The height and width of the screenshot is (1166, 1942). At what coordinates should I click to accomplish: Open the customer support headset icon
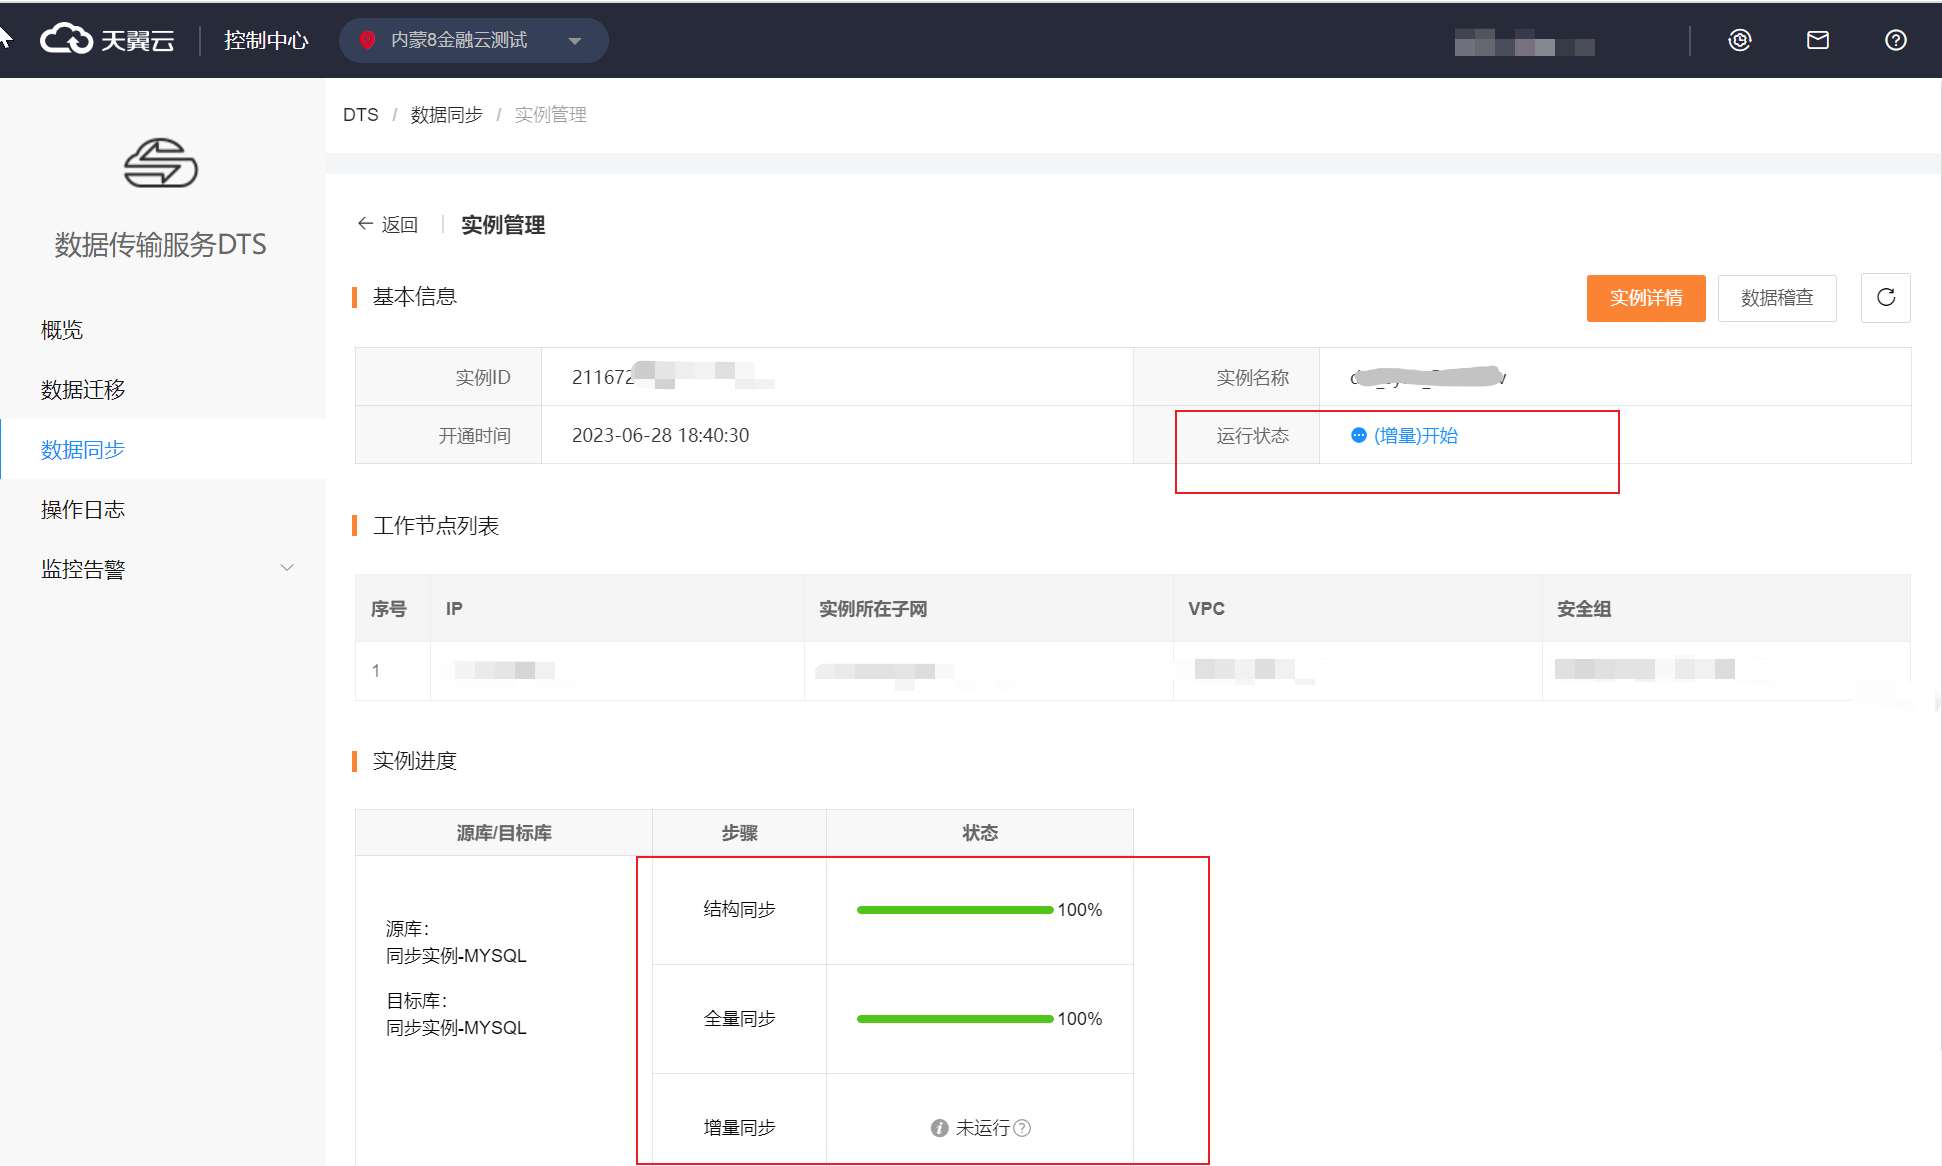(x=1739, y=40)
